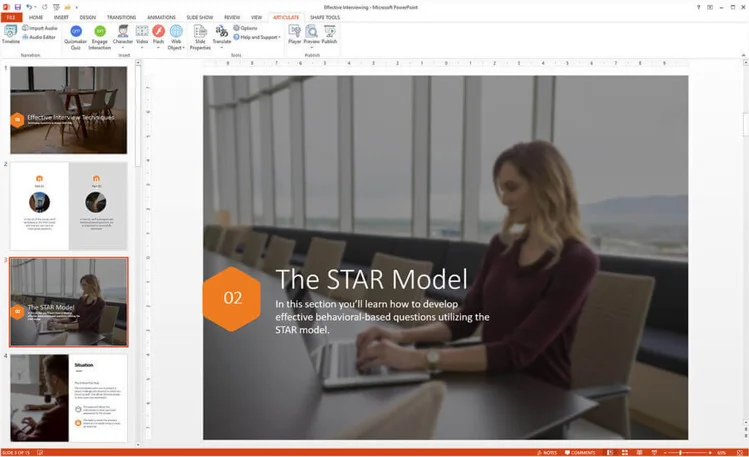Toggle the Comments pane in status bar
749x457 pixels.
pyautogui.click(x=579, y=452)
